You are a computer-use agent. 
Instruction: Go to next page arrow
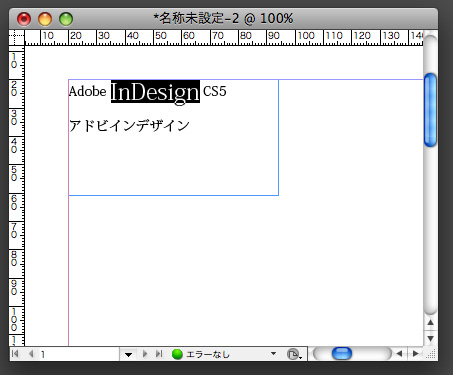point(145,354)
